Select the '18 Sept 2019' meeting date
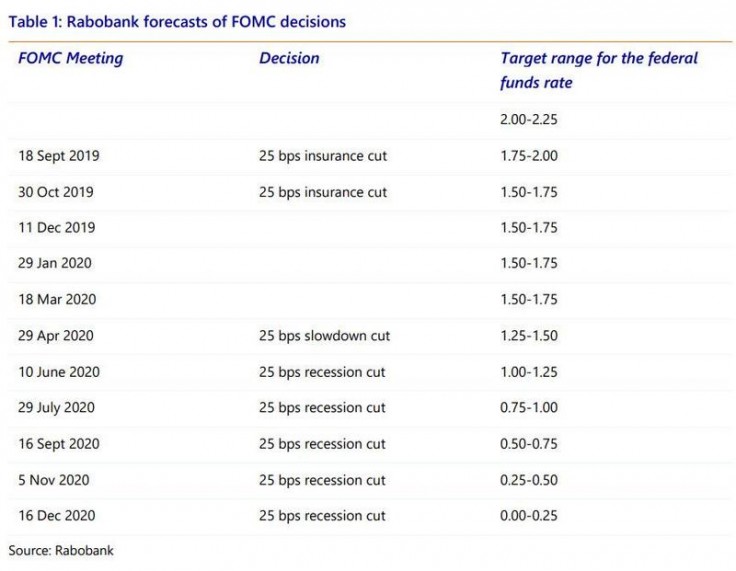Image resolution: width=736 pixels, height=571 pixels. (59, 156)
